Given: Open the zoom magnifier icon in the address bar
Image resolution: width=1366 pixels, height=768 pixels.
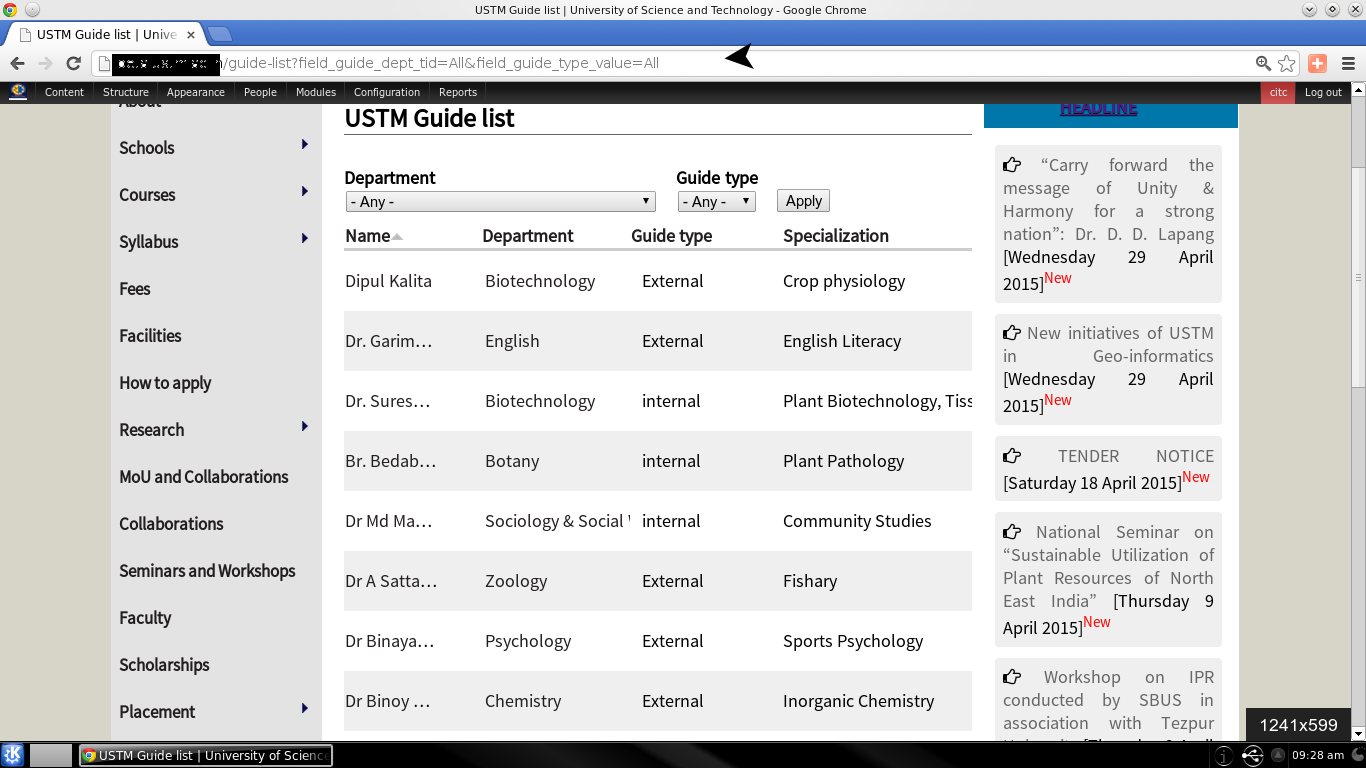Looking at the screenshot, I should click(x=1264, y=63).
